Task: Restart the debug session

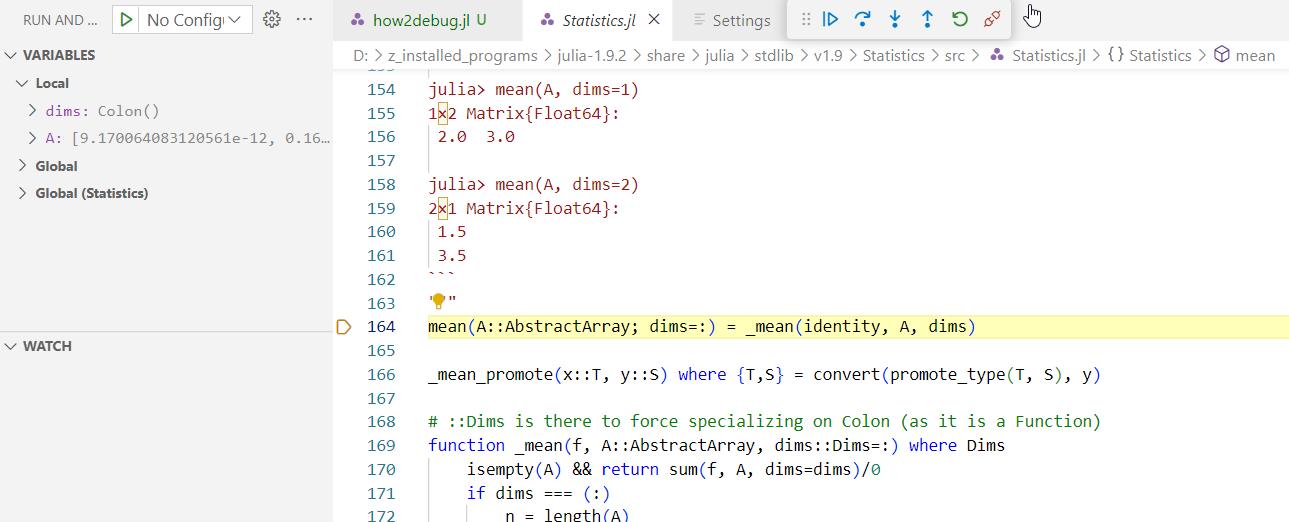Action: (x=959, y=19)
